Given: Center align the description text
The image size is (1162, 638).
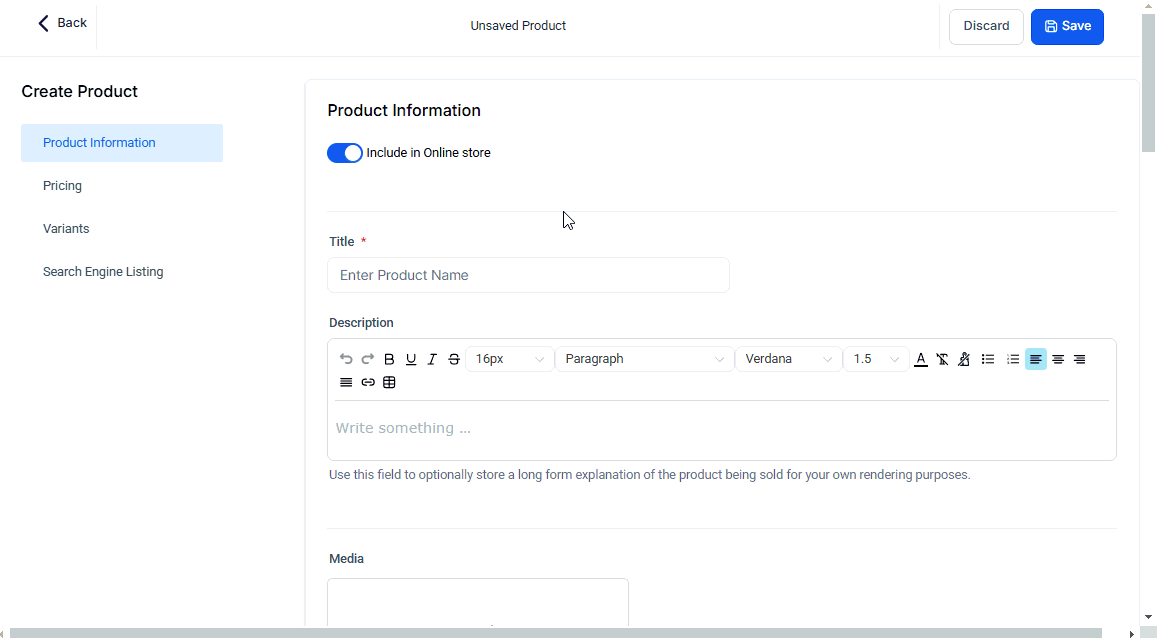Looking at the screenshot, I should tap(1058, 359).
